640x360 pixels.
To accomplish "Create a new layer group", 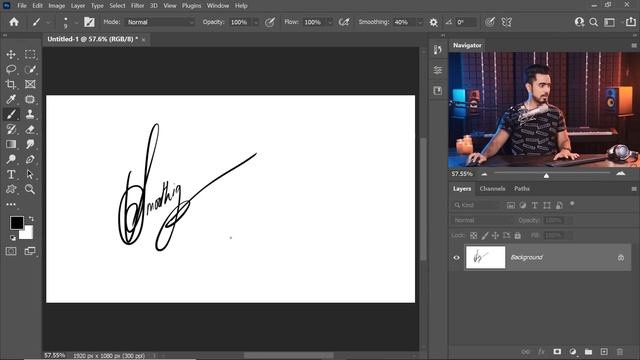I will click(x=588, y=351).
